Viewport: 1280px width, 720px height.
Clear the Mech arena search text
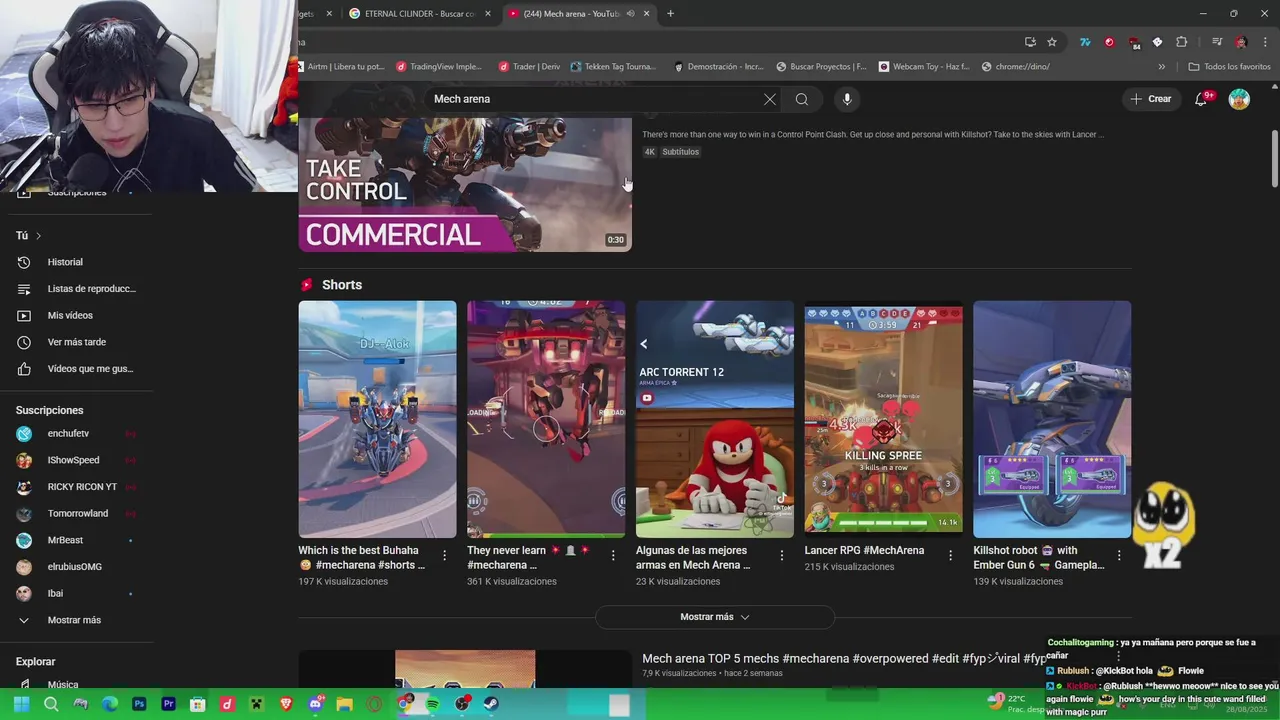tap(769, 99)
